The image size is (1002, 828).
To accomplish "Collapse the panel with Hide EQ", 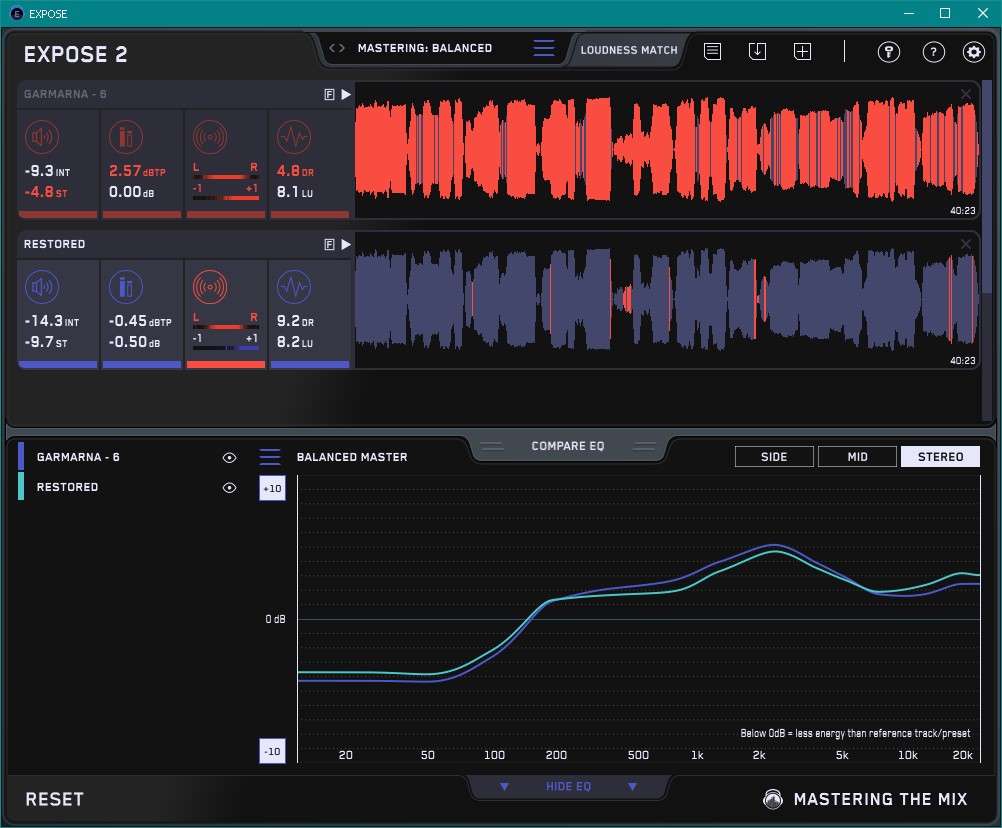I will pos(567,787).
